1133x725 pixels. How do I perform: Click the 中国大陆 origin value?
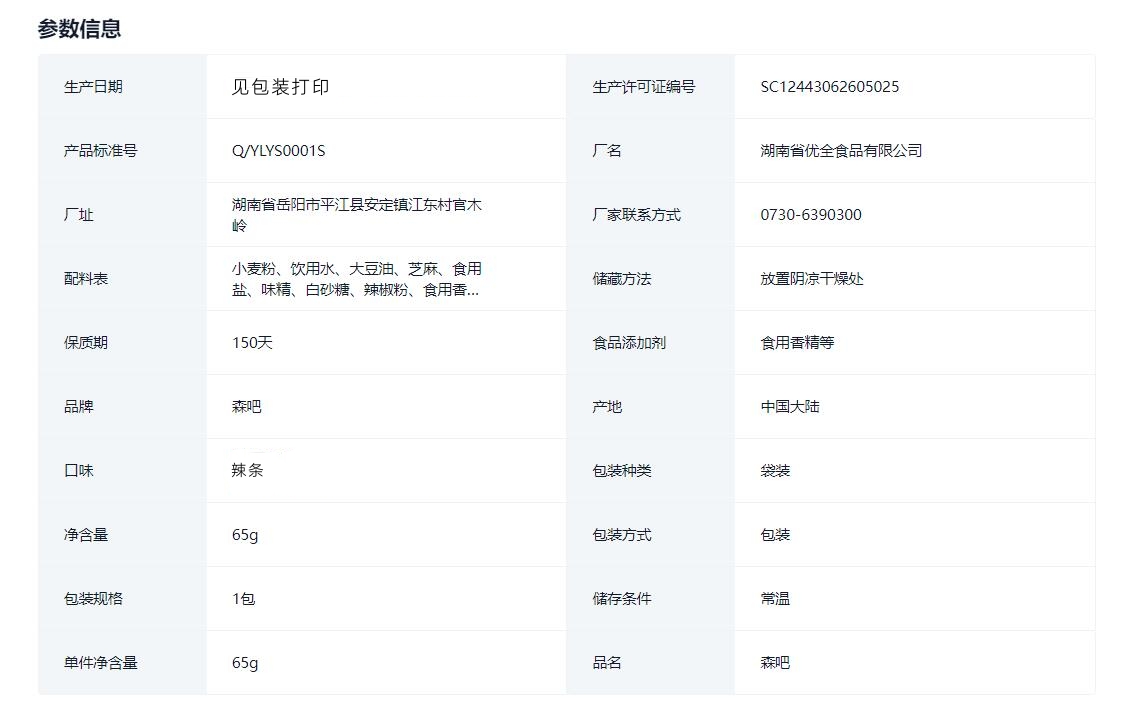click(x=789, y=407)
